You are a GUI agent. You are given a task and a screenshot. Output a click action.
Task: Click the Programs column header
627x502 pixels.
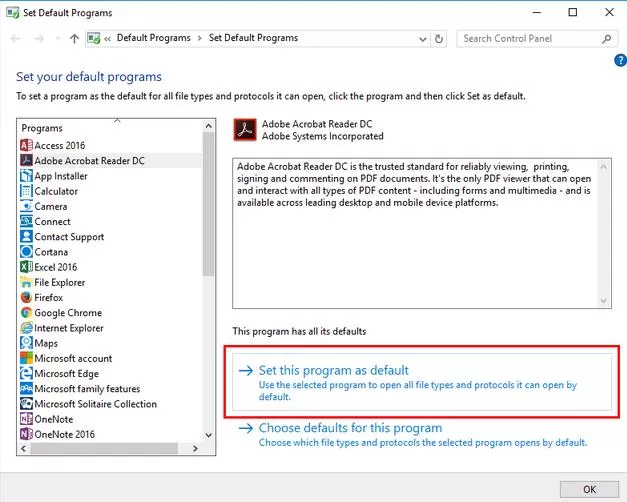[110, 128]
